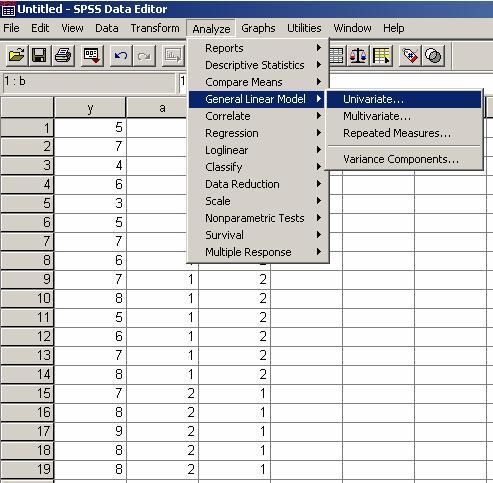Select row header 19

click(x=27, y=469)
